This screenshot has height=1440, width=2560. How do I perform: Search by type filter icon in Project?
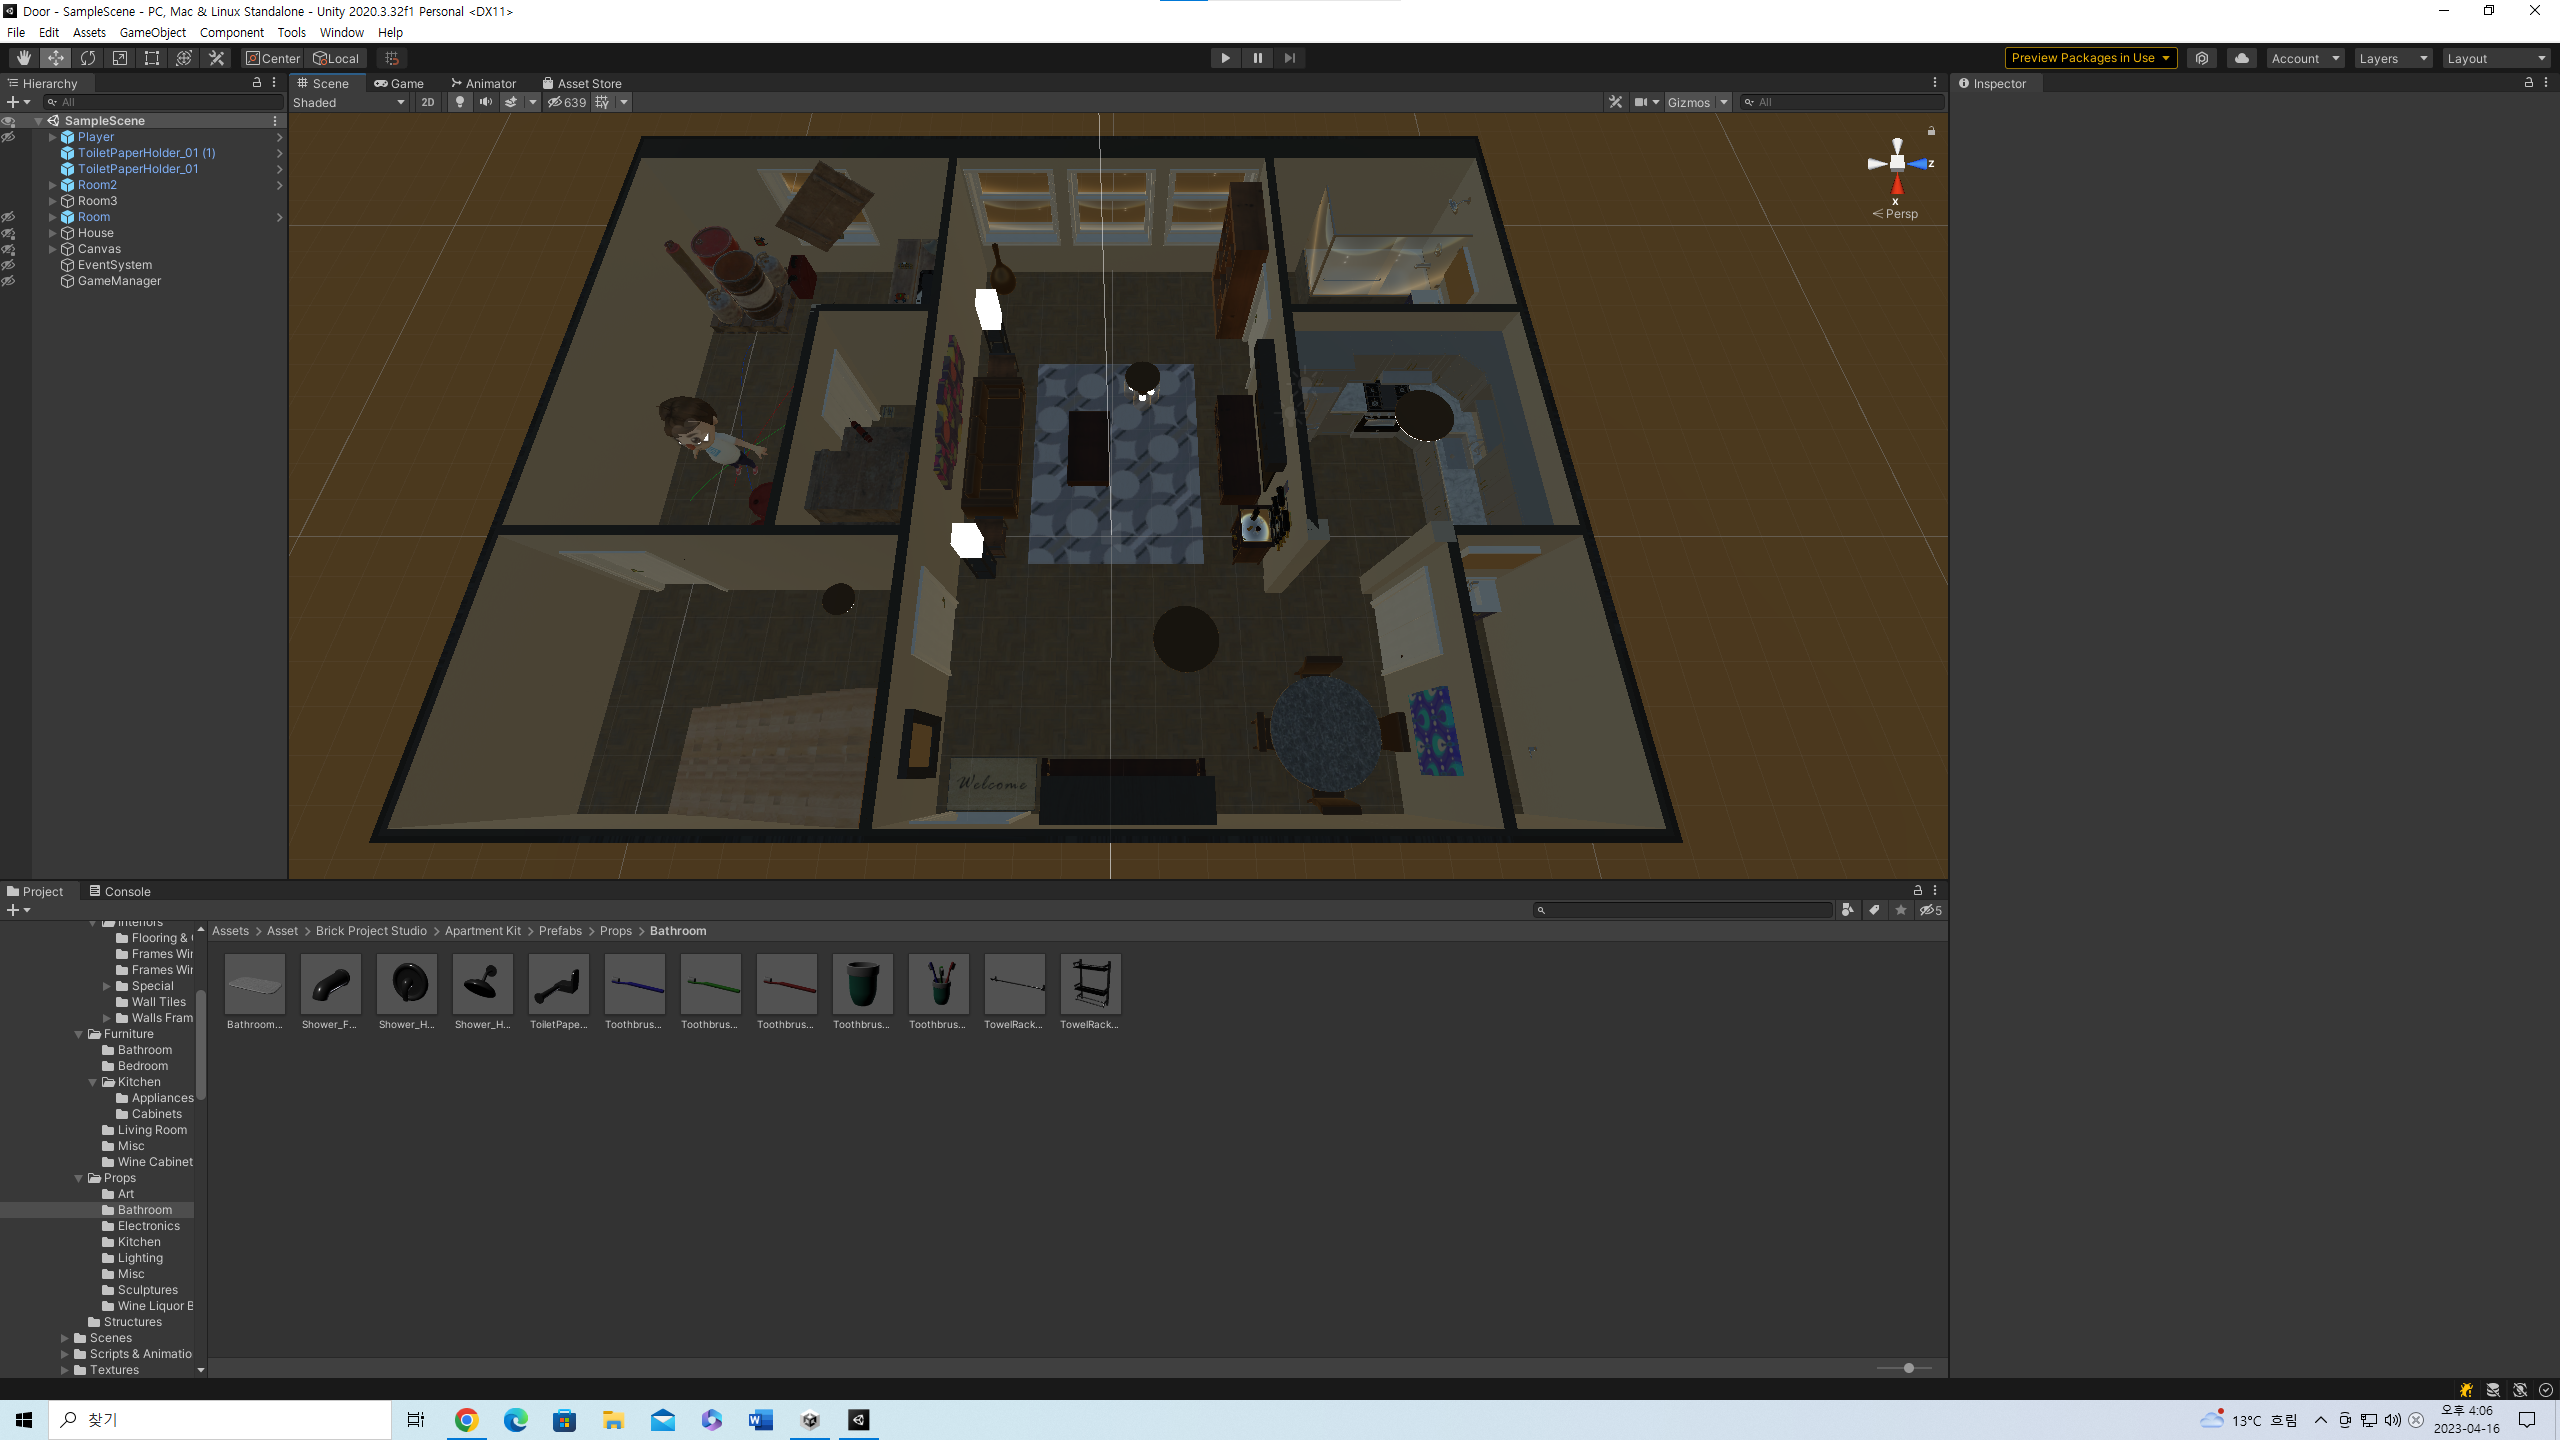click(1848, 910)
